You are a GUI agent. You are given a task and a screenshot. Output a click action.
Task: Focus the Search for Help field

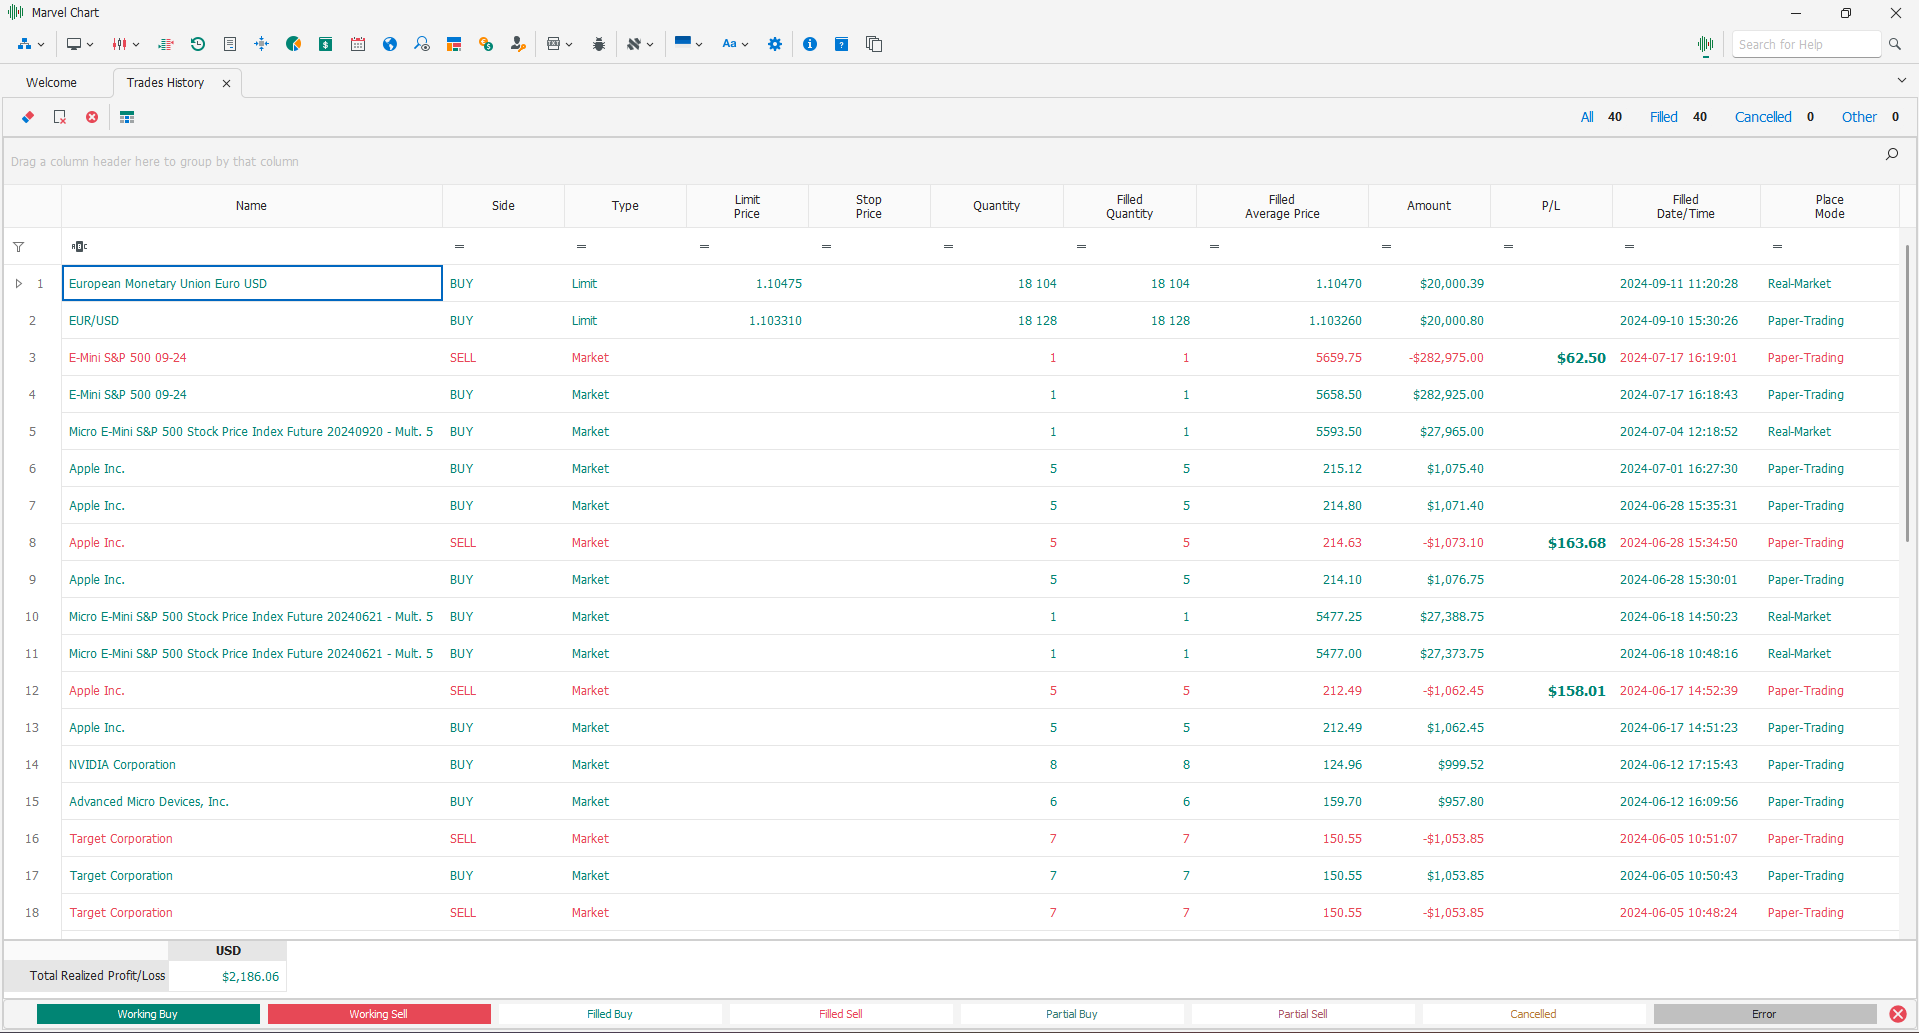coord(1806,44)
